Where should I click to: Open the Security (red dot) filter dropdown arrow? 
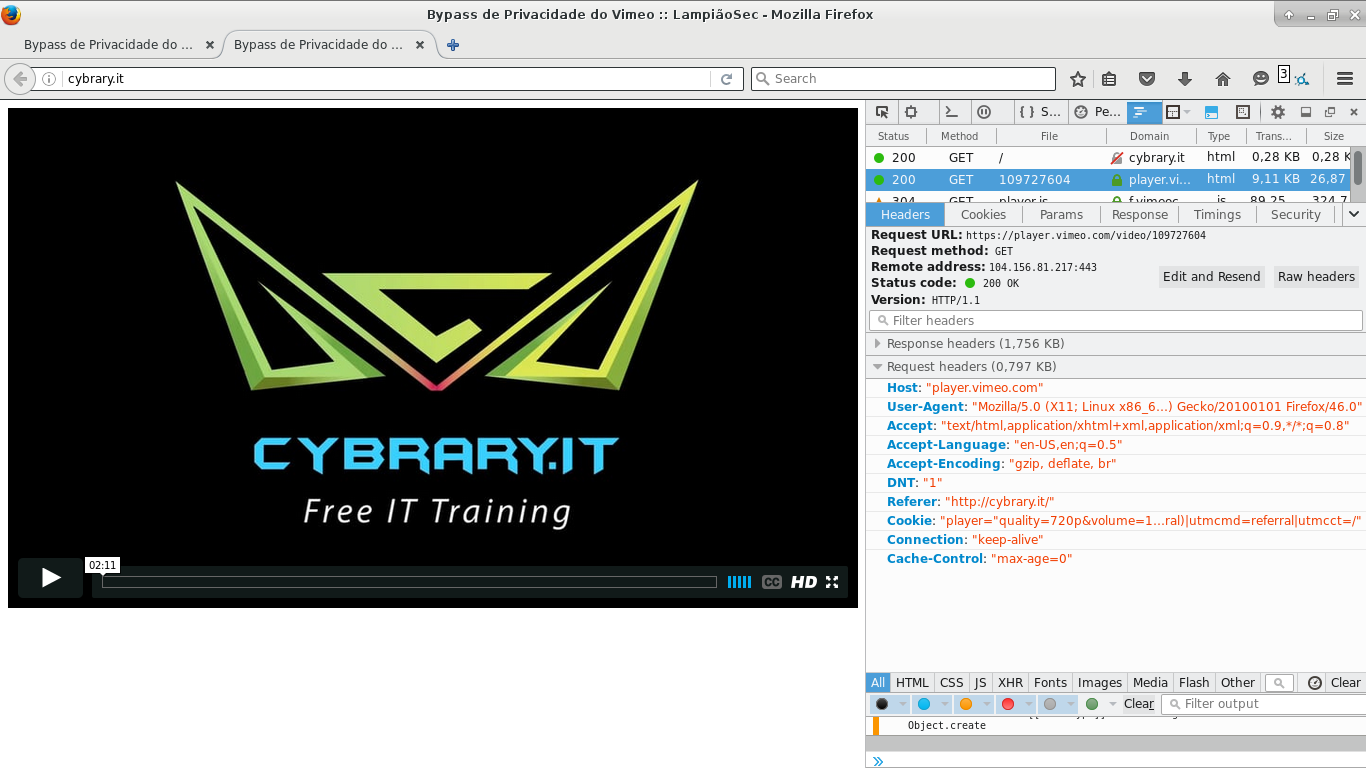(1029, 704)
